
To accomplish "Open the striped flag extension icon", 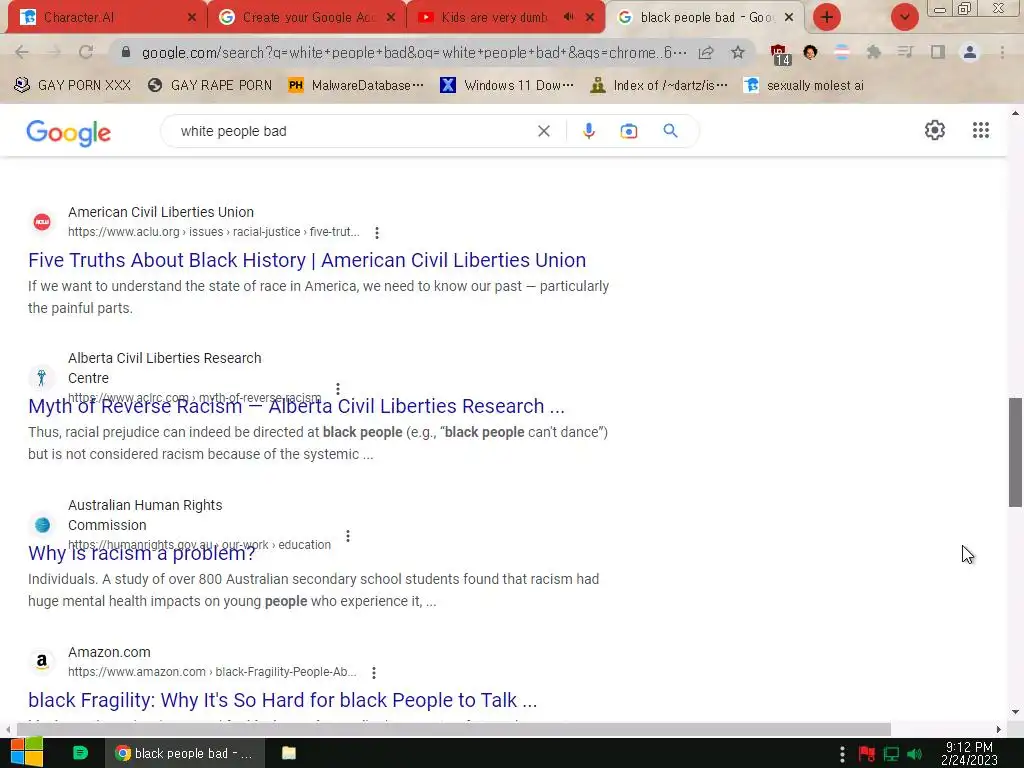I will click(x=842, y=52).
